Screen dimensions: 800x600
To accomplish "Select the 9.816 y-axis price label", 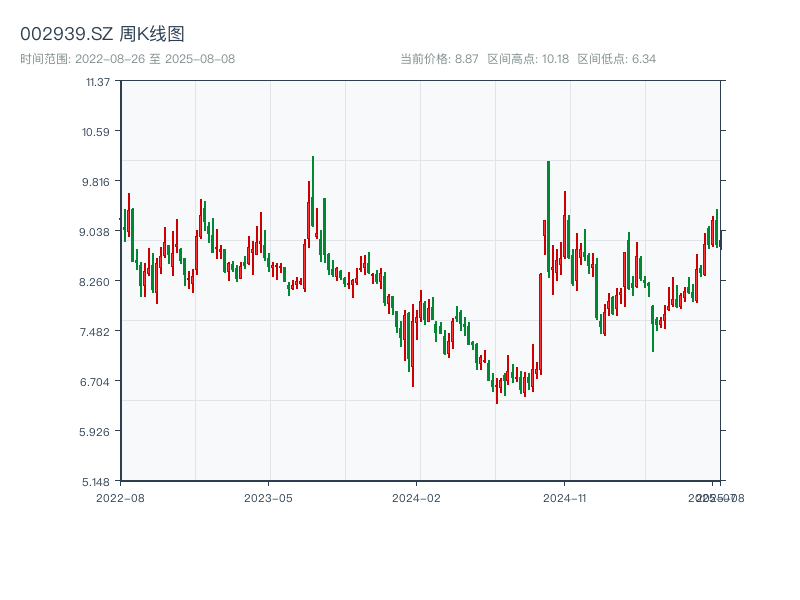I will point(97,182).
